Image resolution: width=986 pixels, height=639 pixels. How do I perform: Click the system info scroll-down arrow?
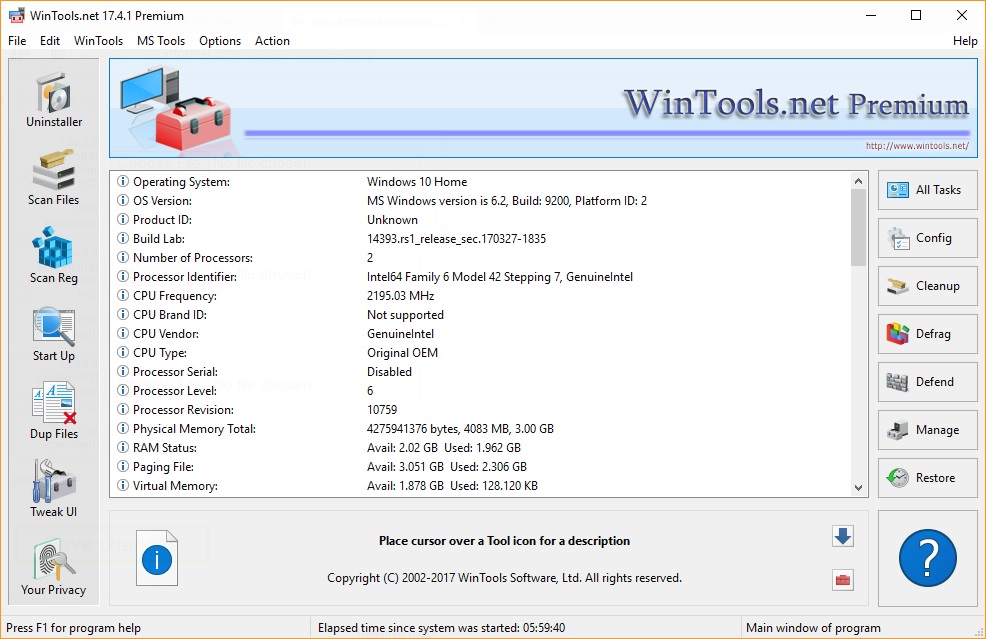858,487
